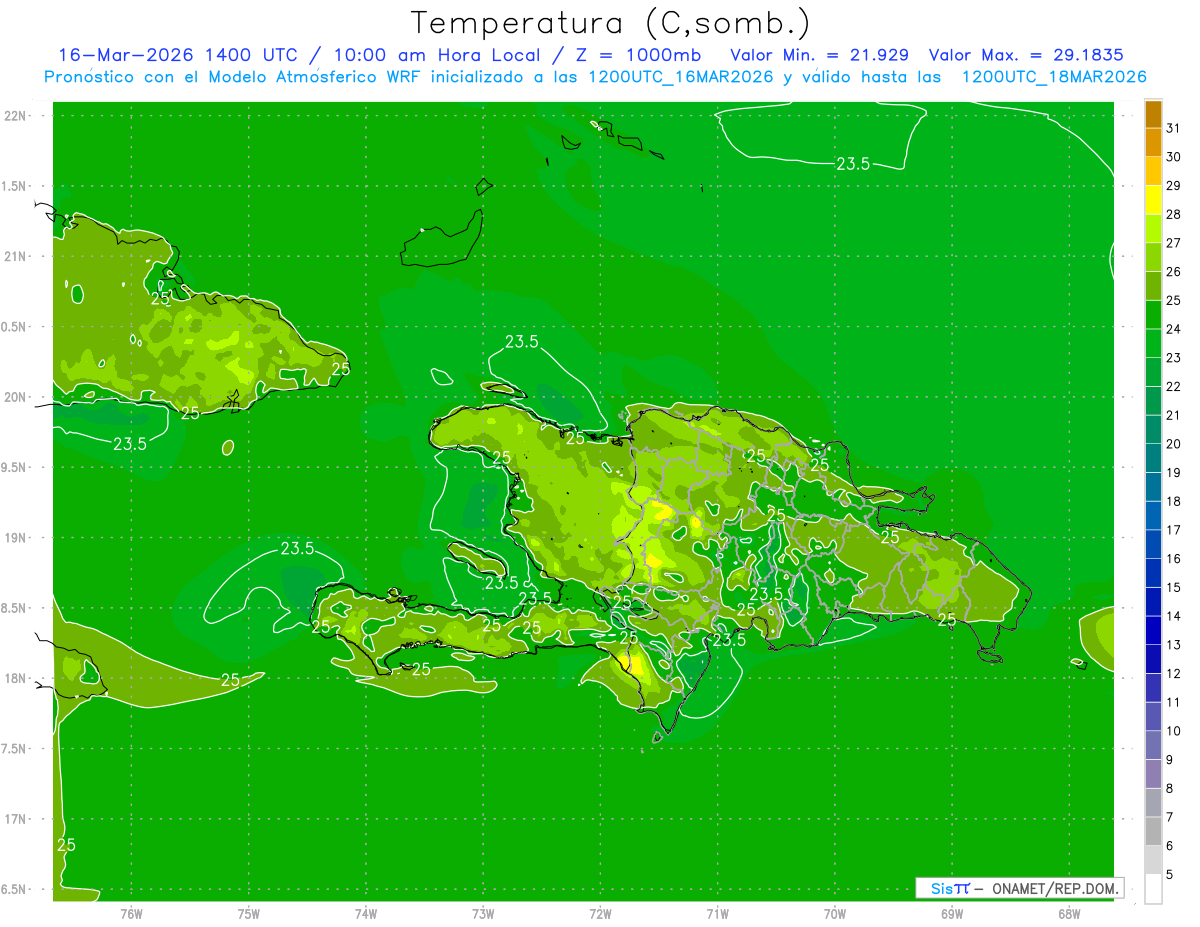This screenshot has height=927, width=1200.
Task: Click the '9.5N' latitude axis label
Action: point(15,467)
